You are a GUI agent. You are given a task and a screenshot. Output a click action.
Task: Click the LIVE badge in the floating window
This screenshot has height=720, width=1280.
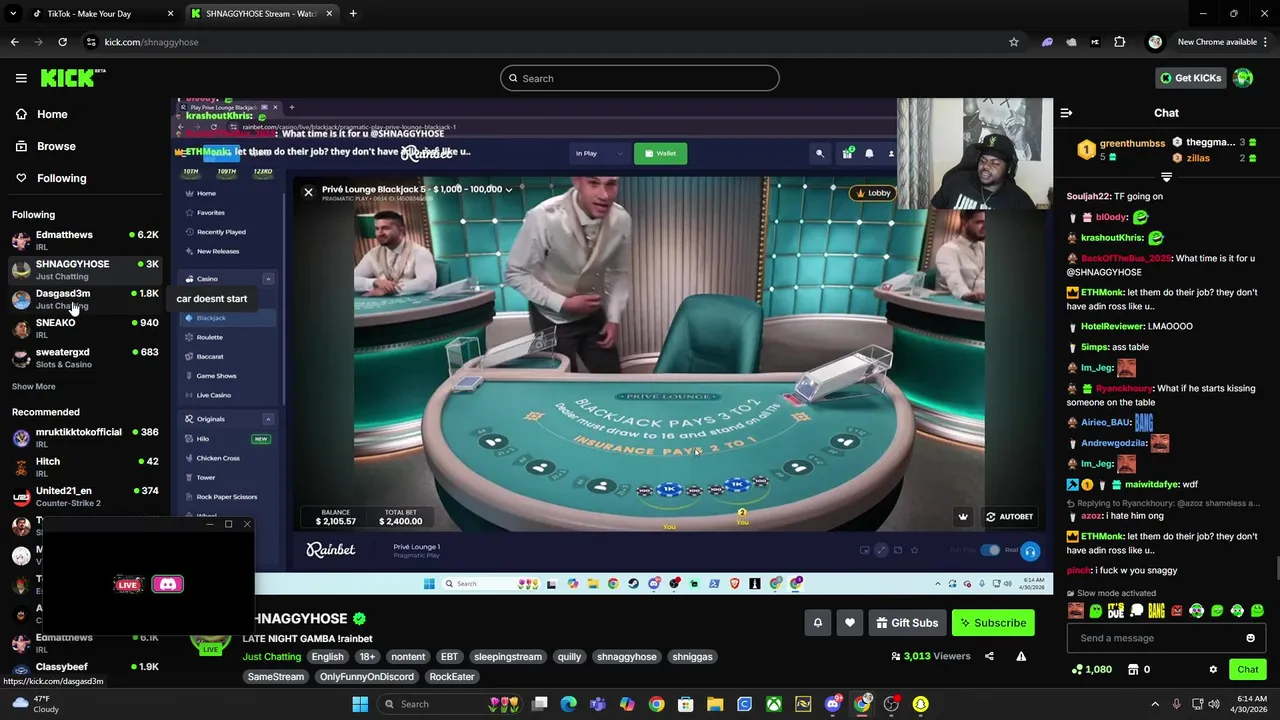click(x=128, y=584)
